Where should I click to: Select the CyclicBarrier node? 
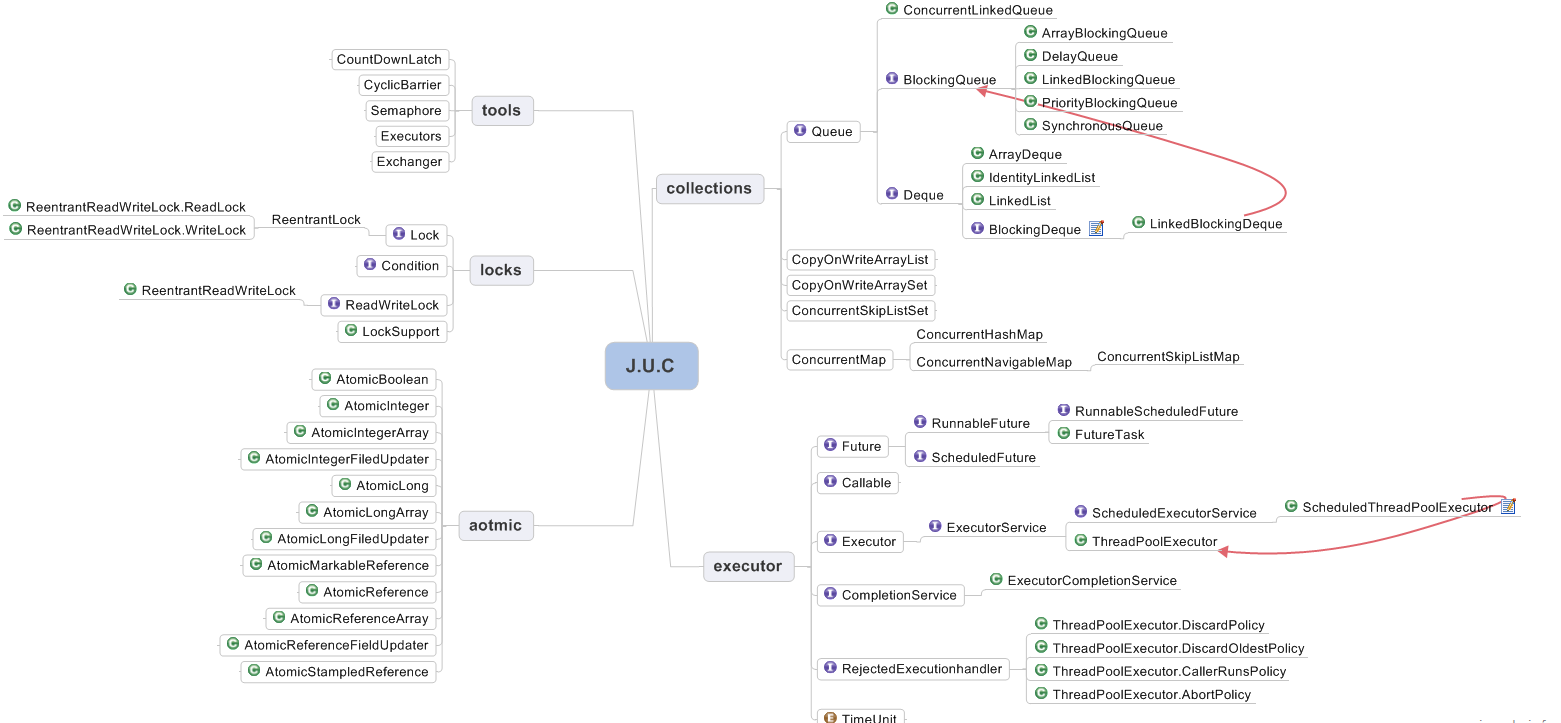pos(403,85)
